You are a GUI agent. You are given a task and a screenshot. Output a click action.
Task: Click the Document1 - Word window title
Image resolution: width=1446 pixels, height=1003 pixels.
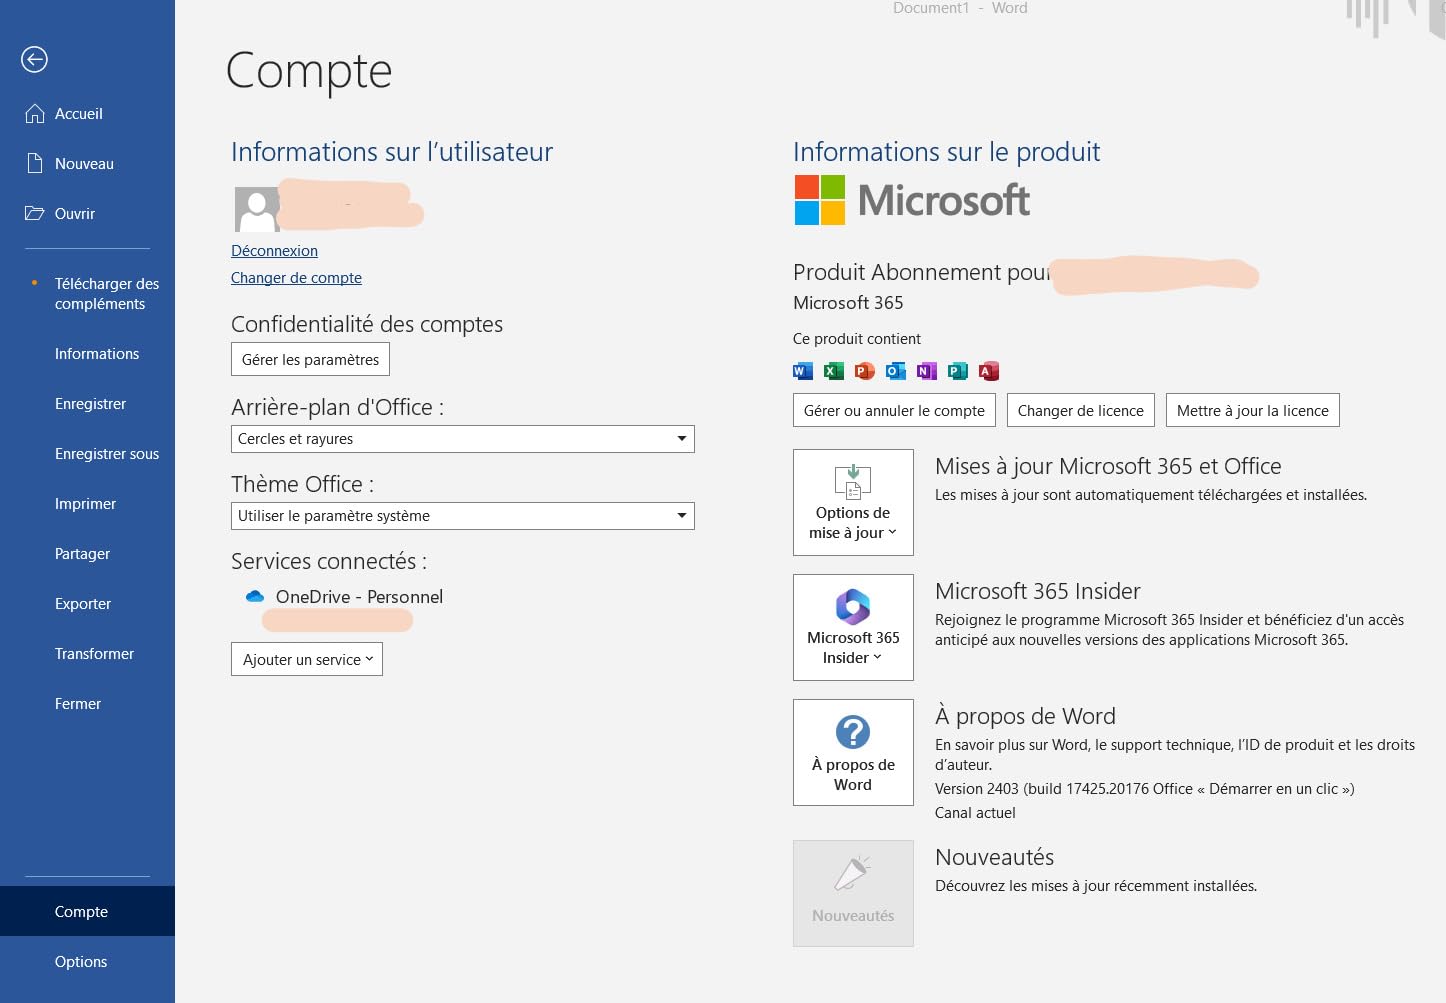(960, 8)
